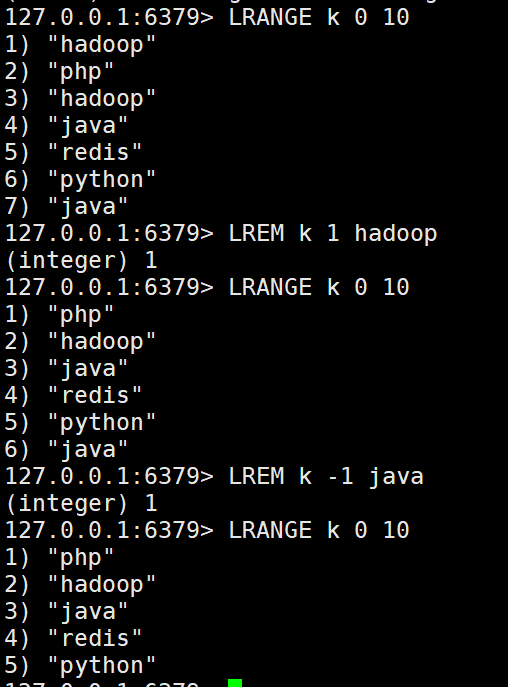
Task: Select the 4) "java" output line
Action: [66, 125]
